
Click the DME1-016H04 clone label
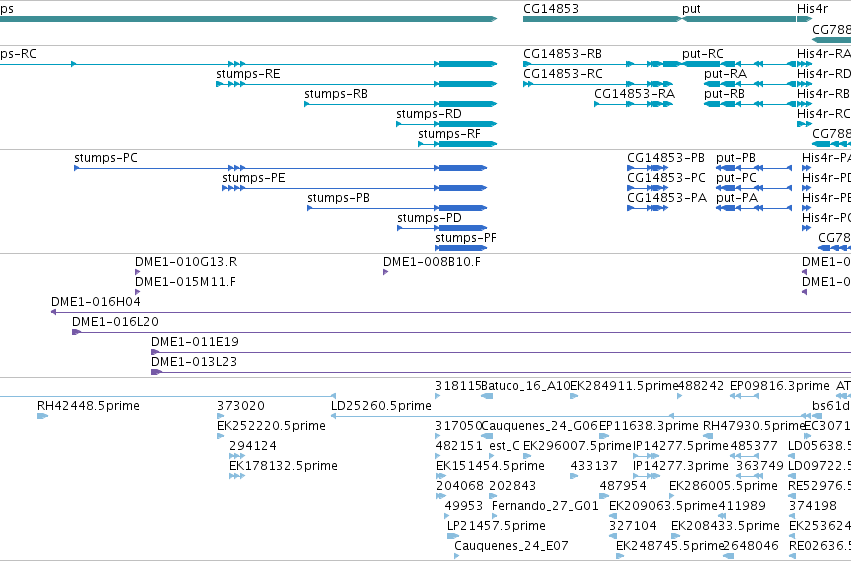click(x=96, y=302)
